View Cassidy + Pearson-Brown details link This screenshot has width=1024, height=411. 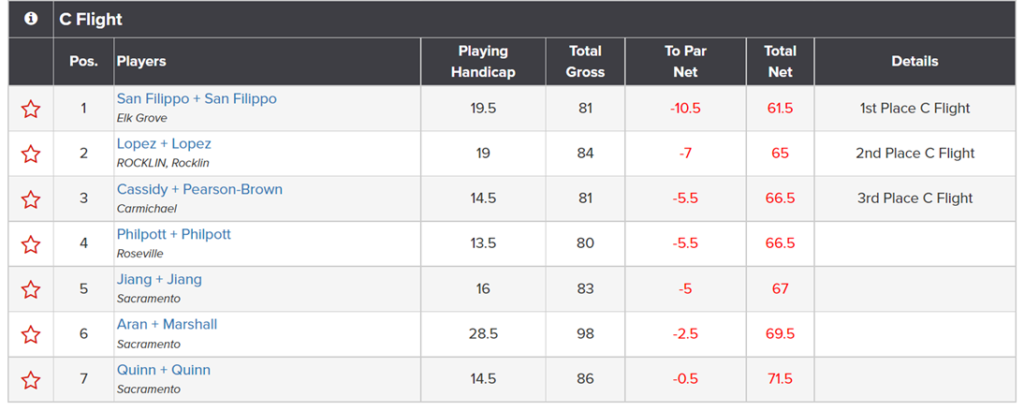[x=200, y=189]
